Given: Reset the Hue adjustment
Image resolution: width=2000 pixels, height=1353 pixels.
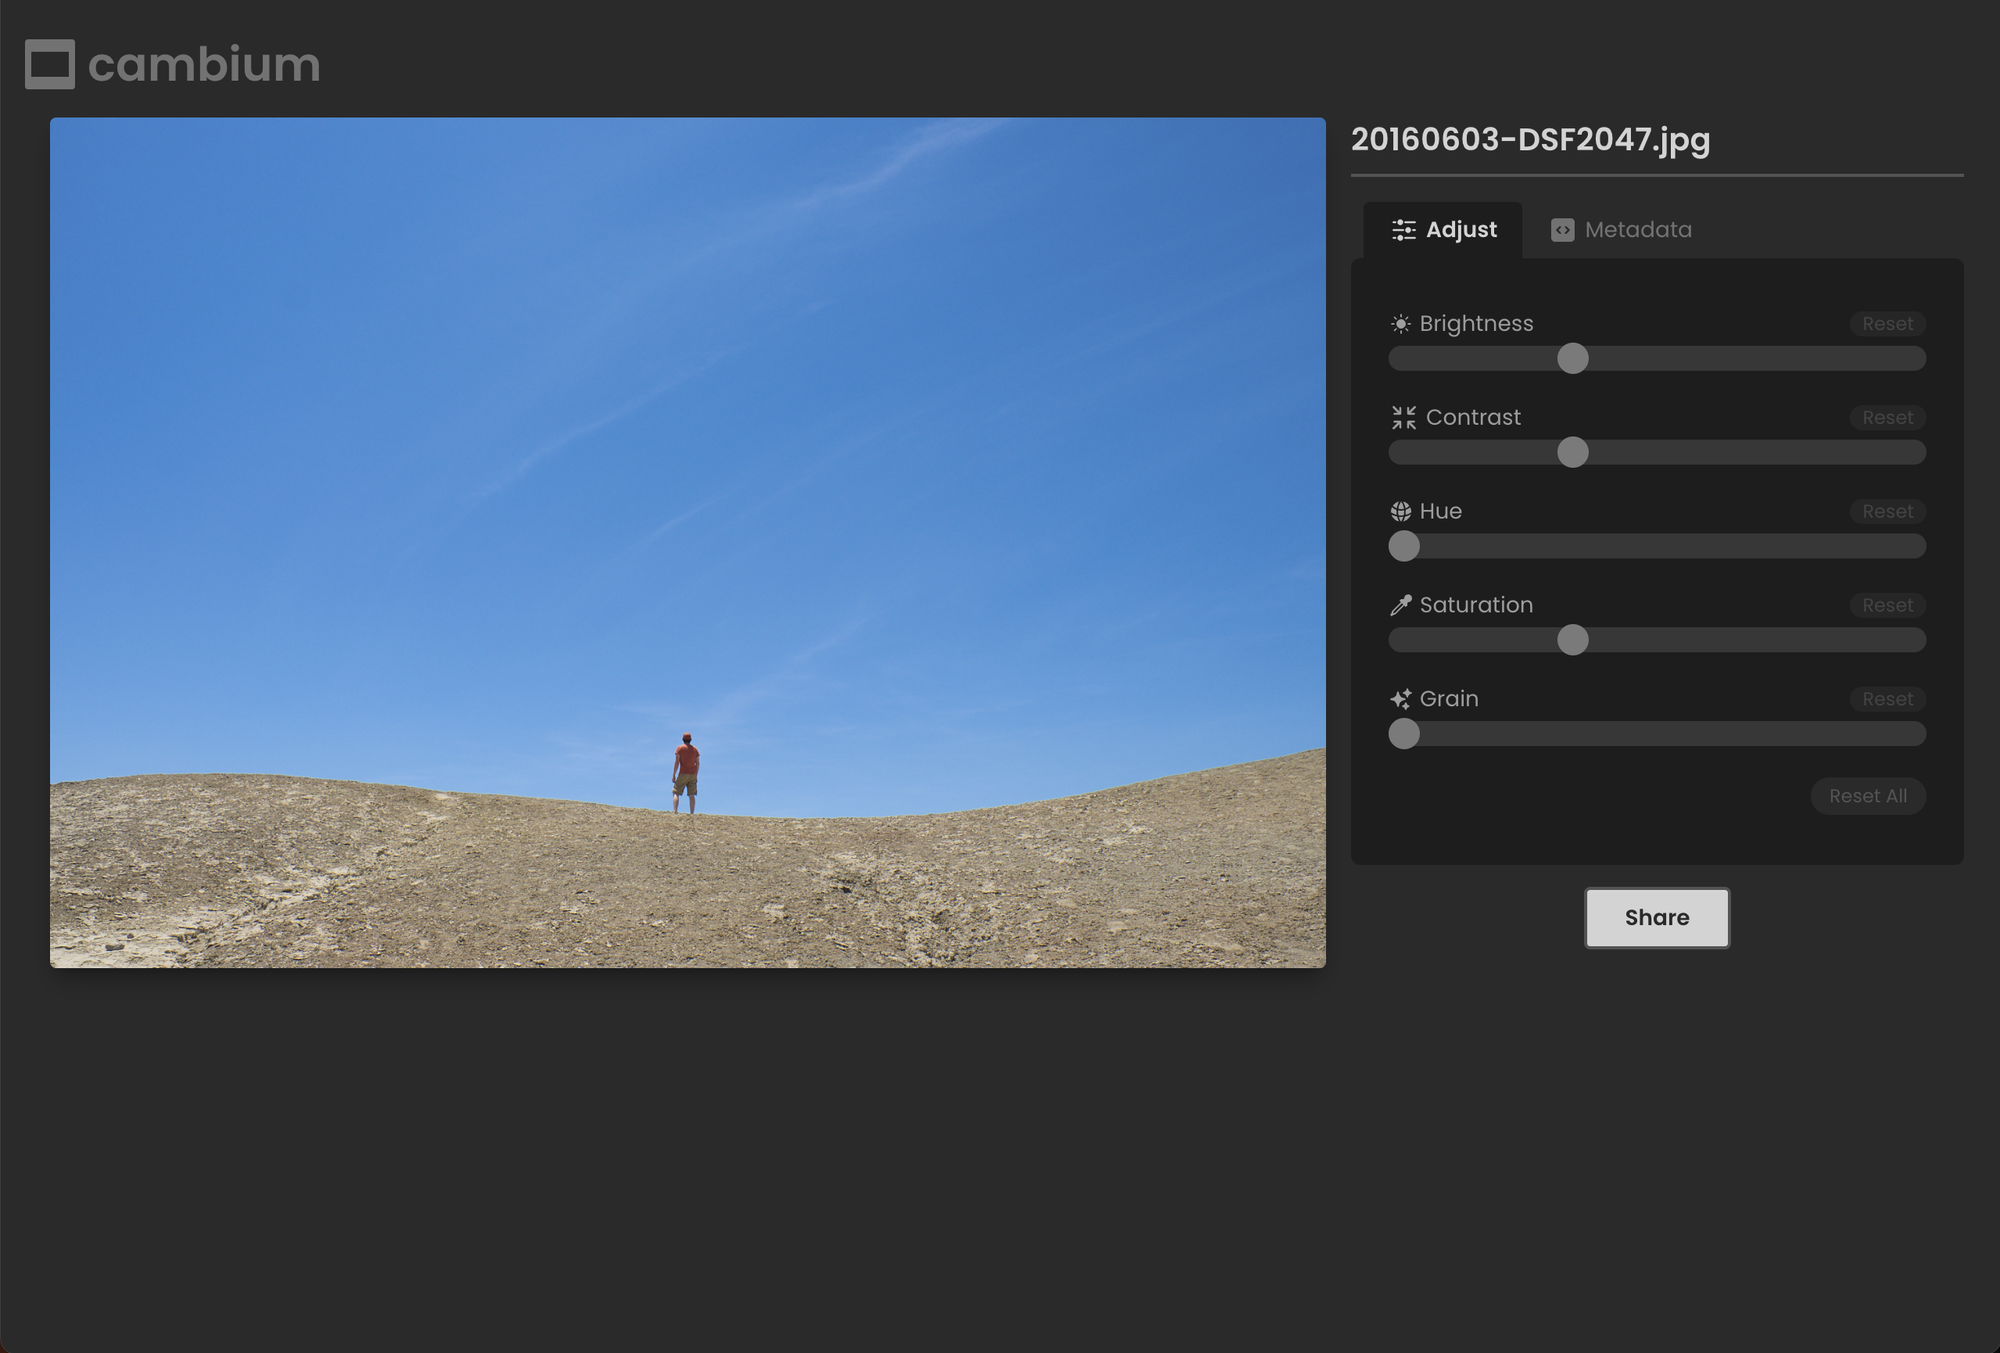Looking at the screenshot, I should (1887, 512).
